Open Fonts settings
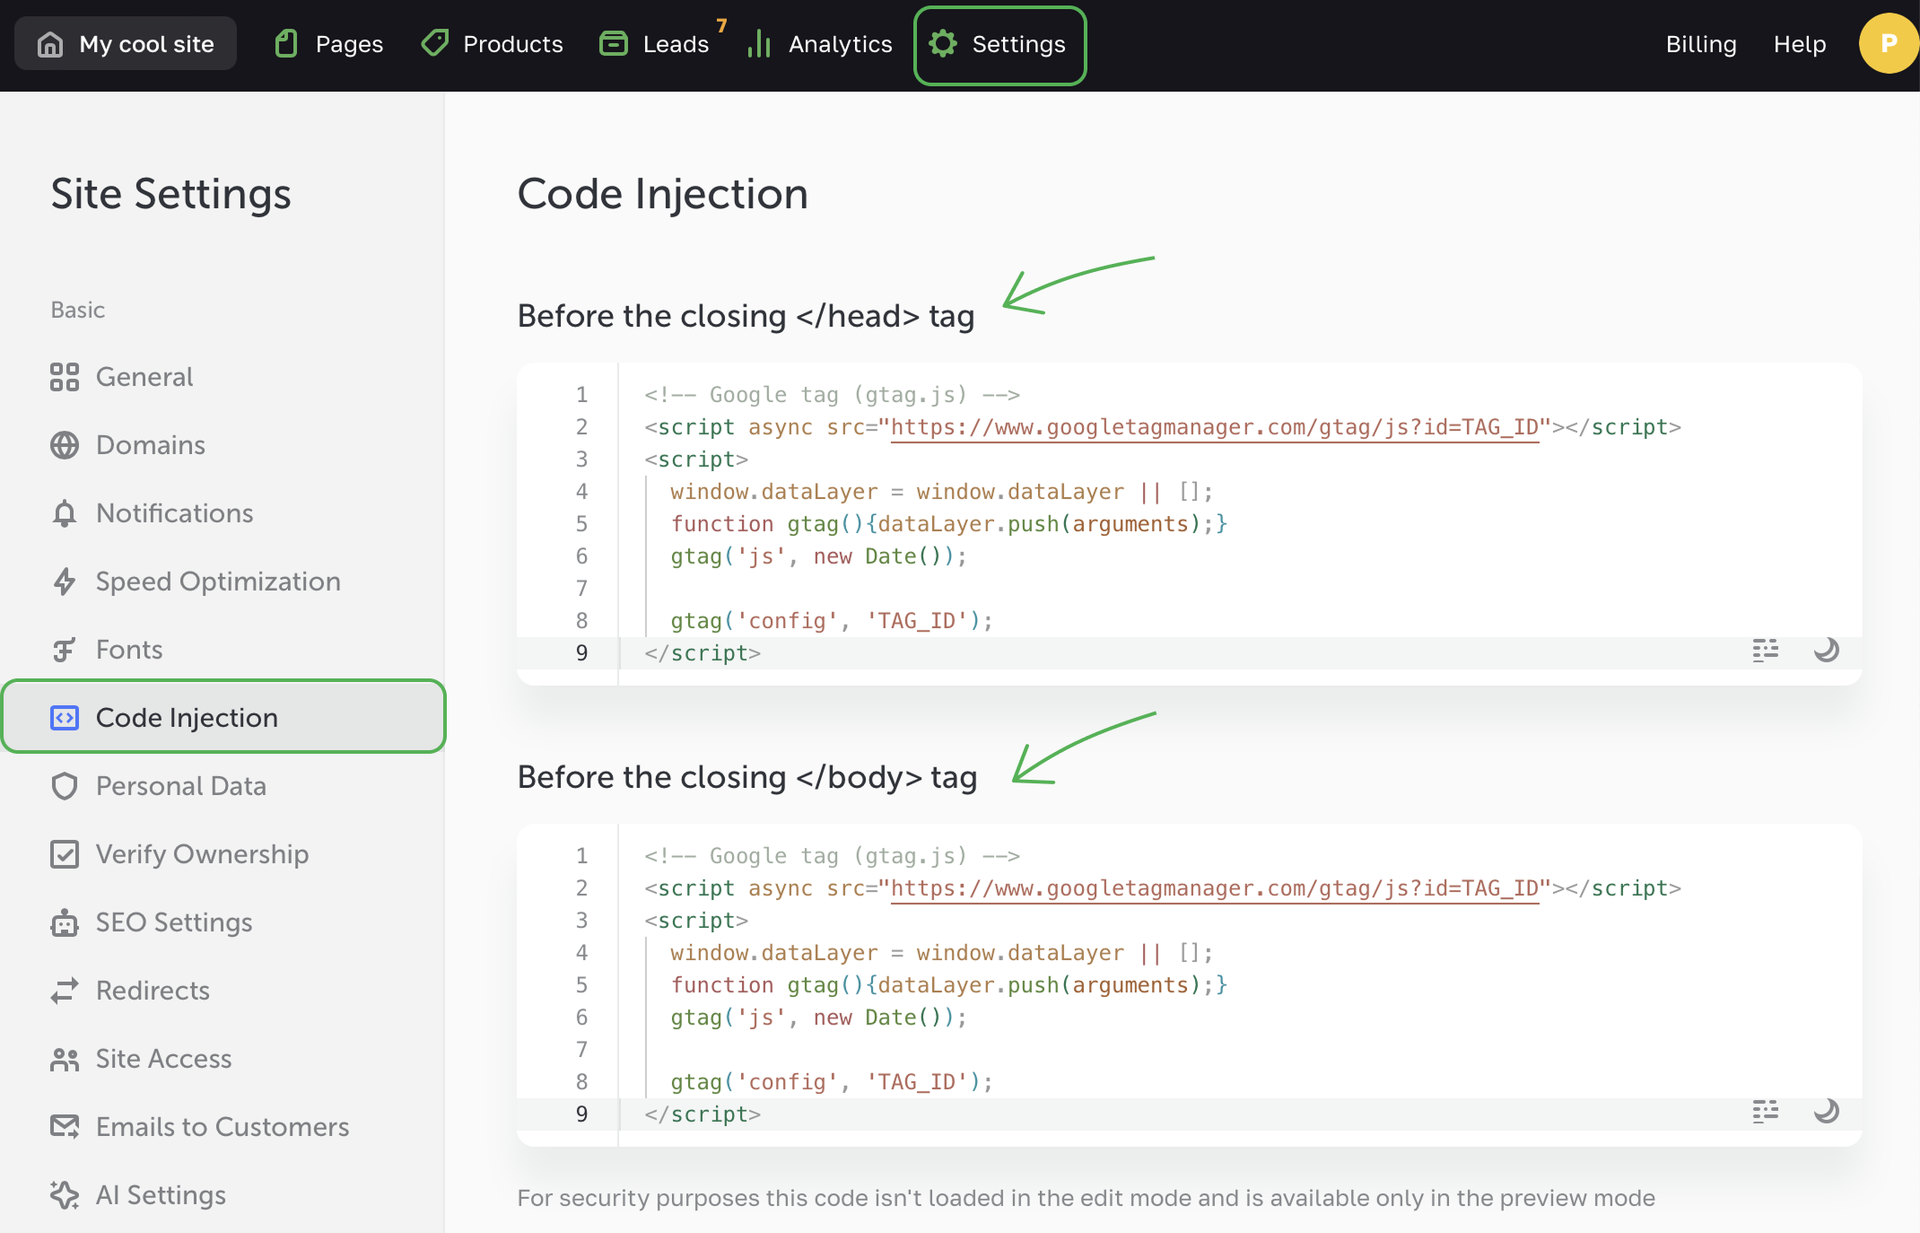 coord(128,650)
